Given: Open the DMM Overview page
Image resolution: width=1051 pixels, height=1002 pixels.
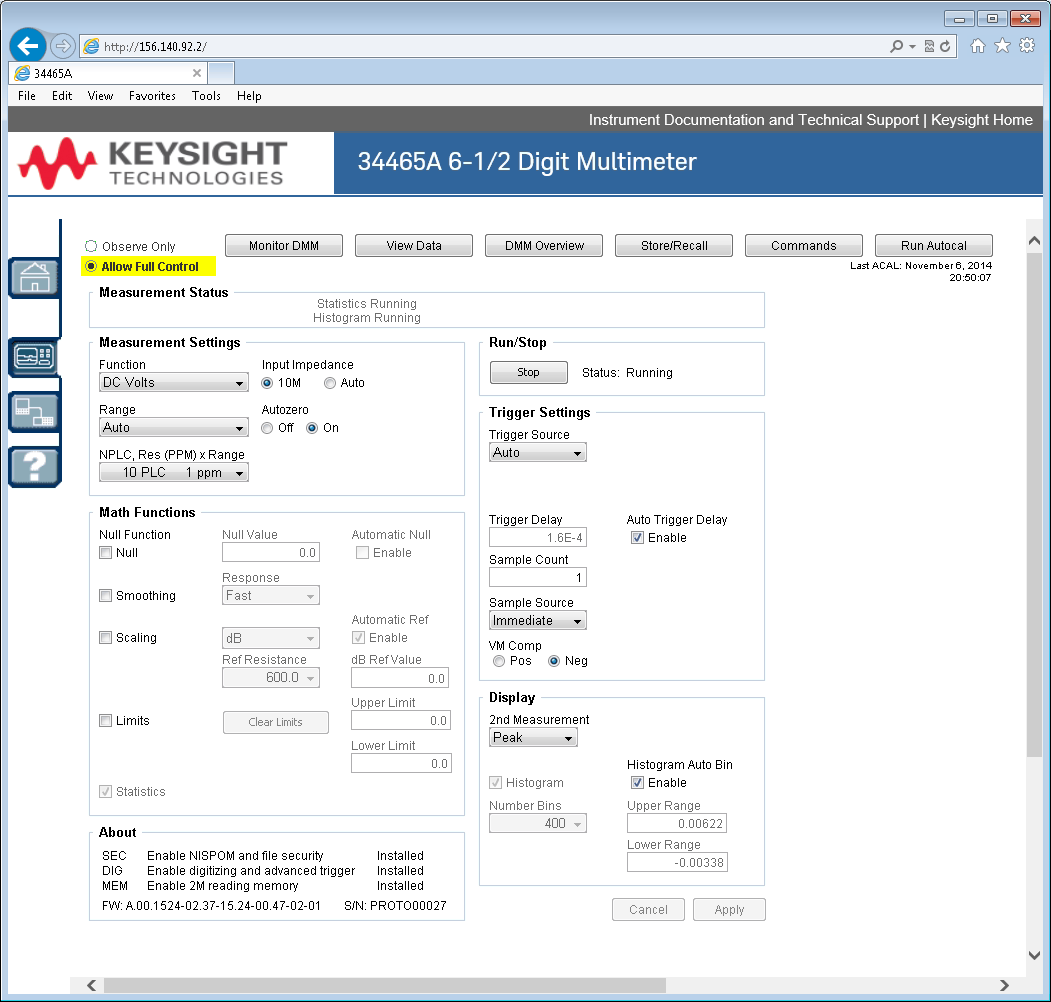Looking at the screenshot, I should tap(544, 245).
